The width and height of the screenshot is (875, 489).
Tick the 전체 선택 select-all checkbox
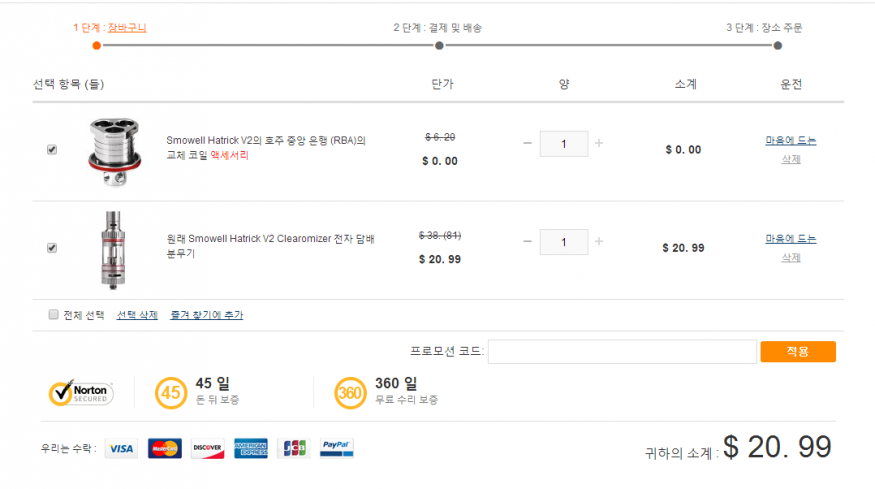click(x=54, y=315)
